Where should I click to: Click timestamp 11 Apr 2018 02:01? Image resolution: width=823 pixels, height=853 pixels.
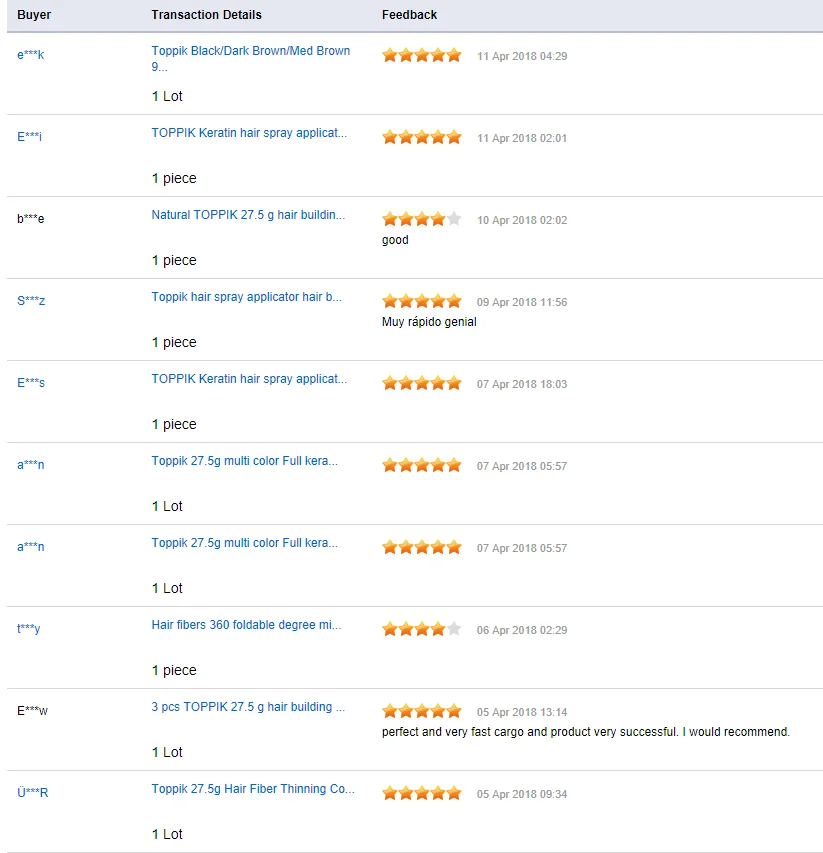522,138
